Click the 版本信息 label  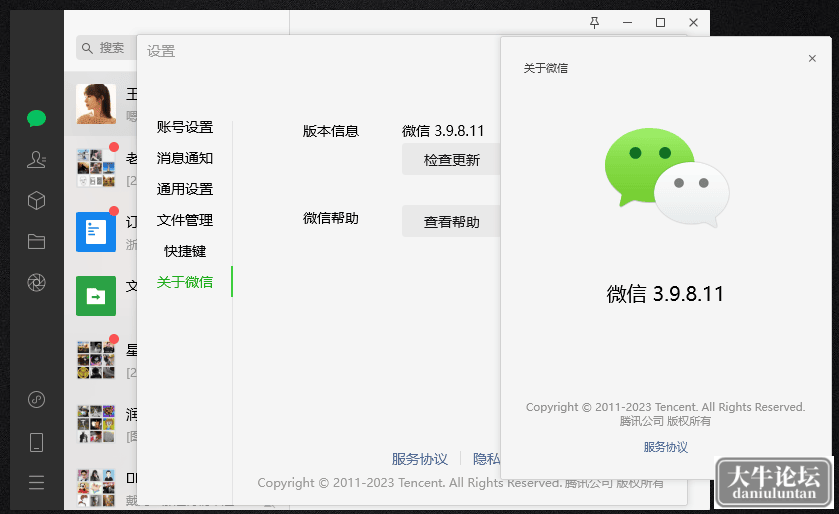coord(331,131)
